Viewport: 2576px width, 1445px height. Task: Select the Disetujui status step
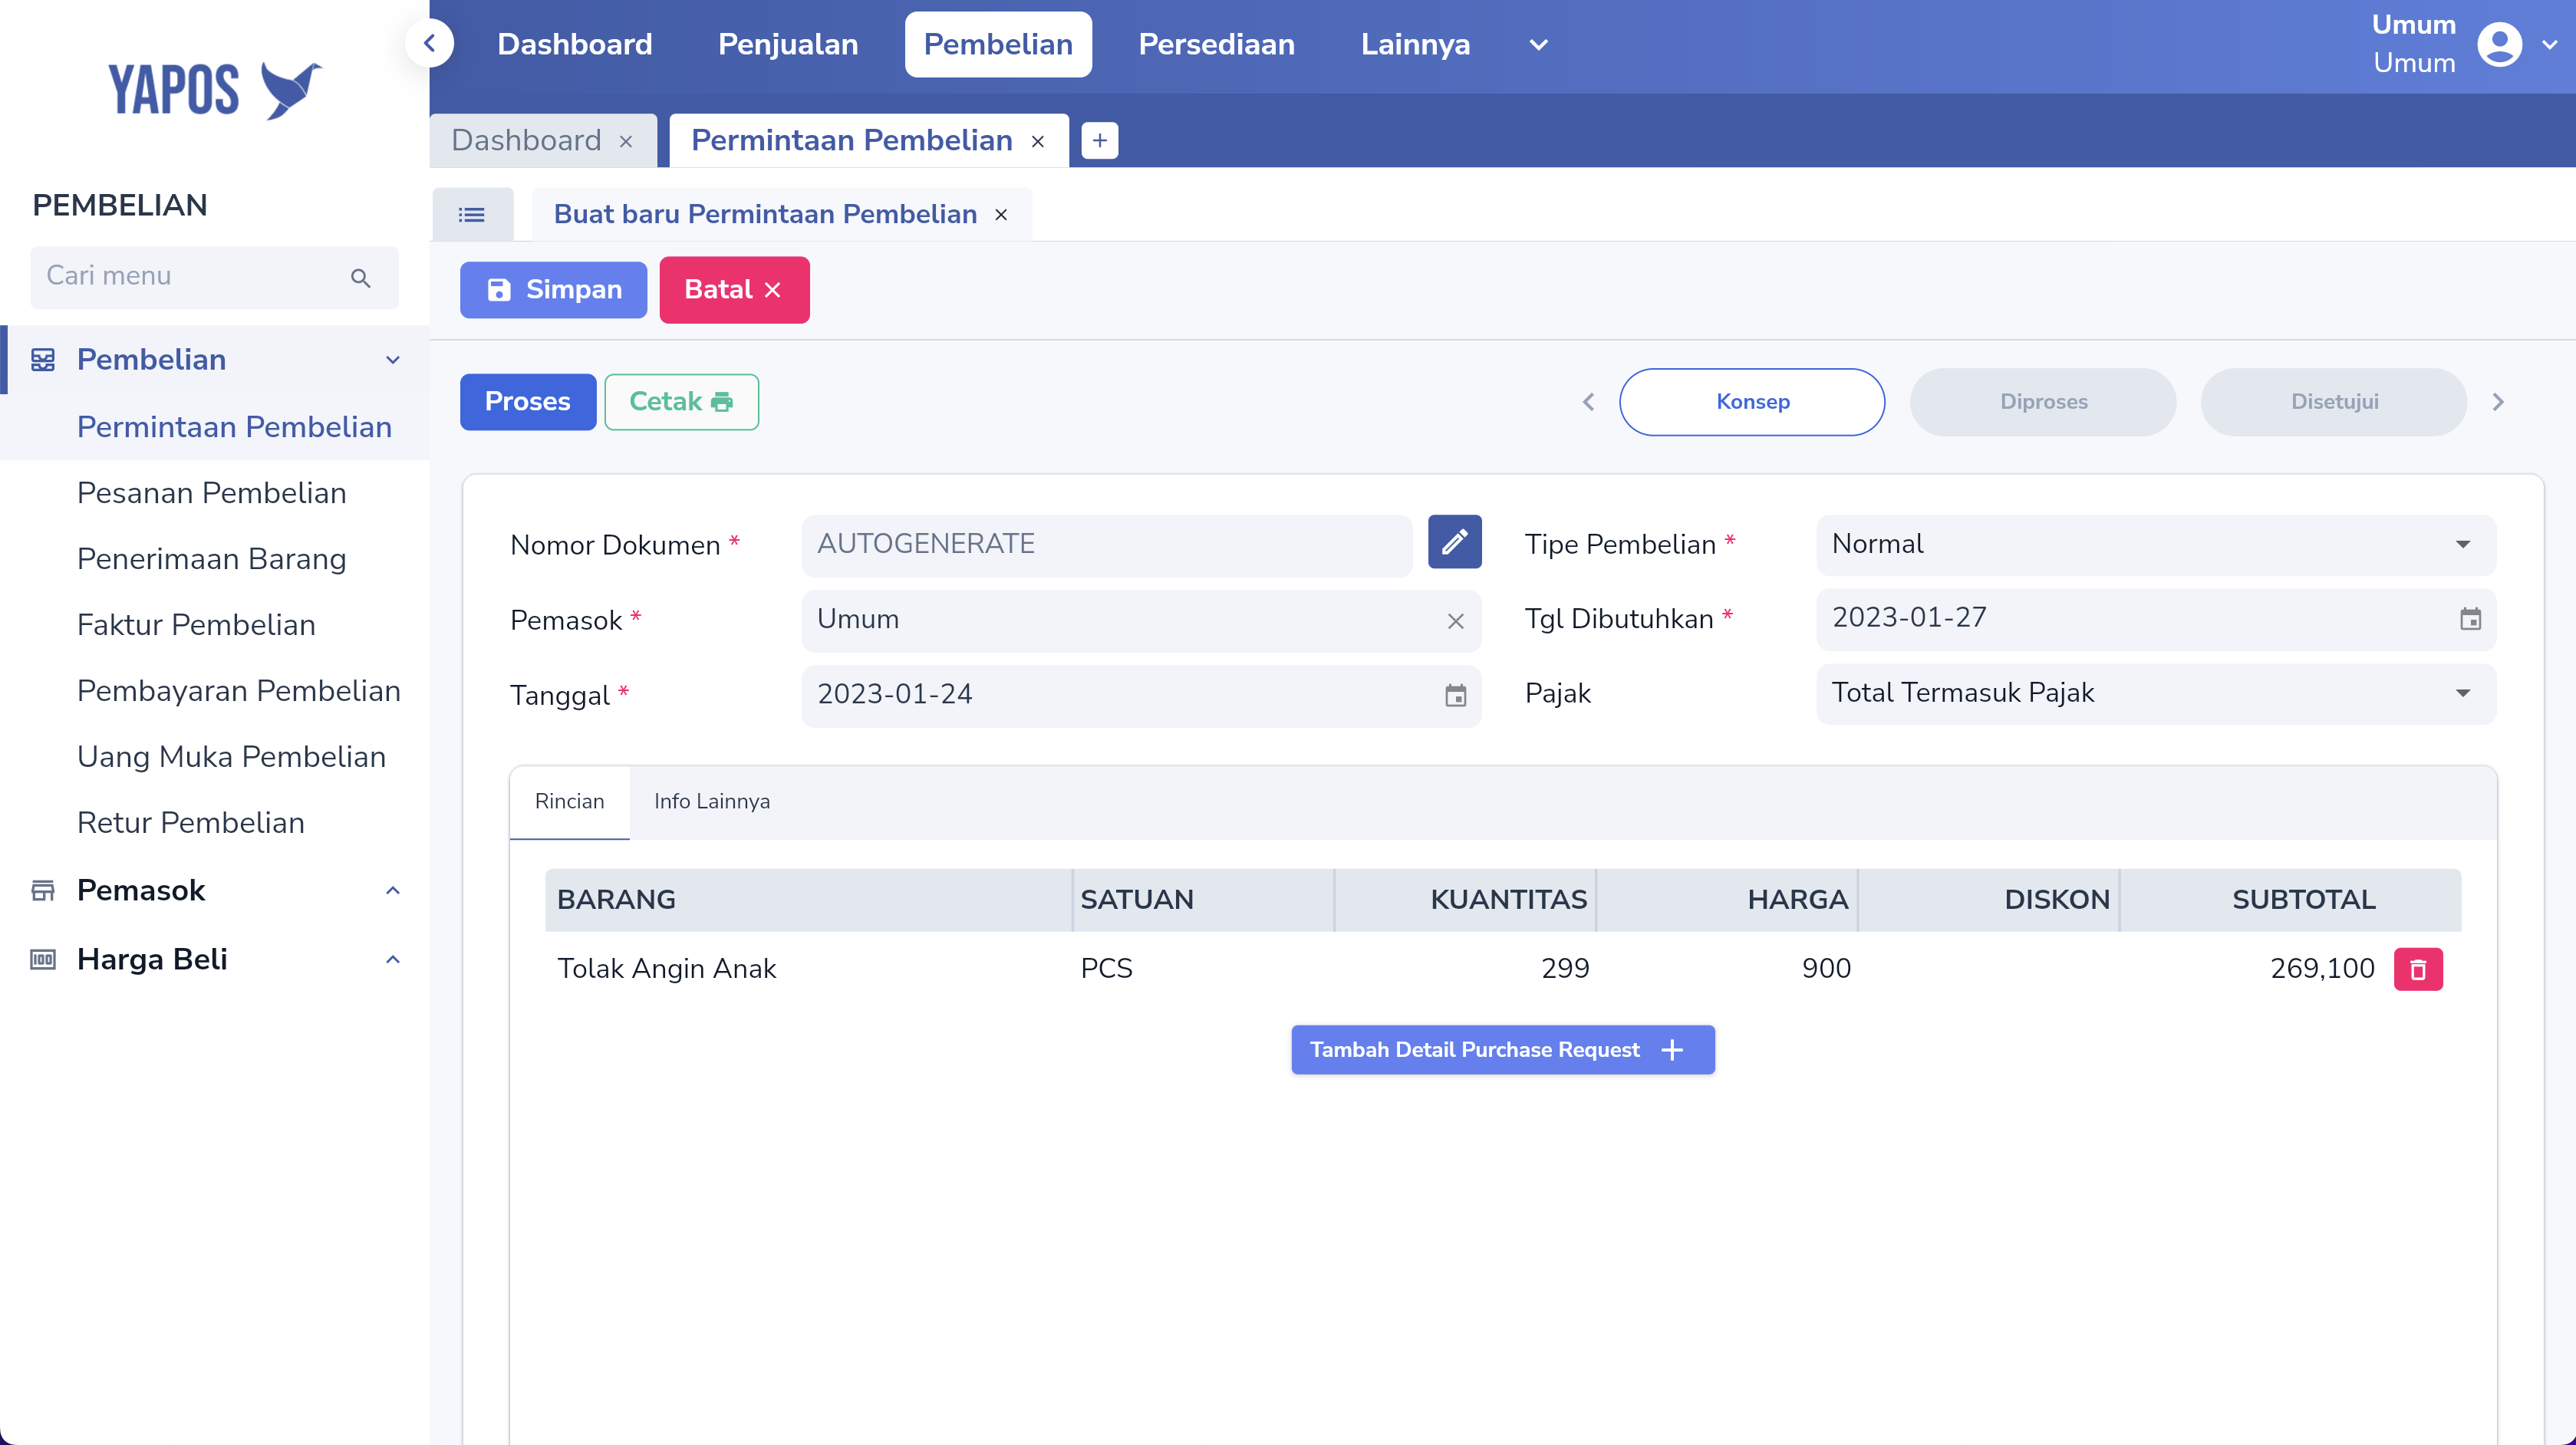click(x=2334, y=402)
